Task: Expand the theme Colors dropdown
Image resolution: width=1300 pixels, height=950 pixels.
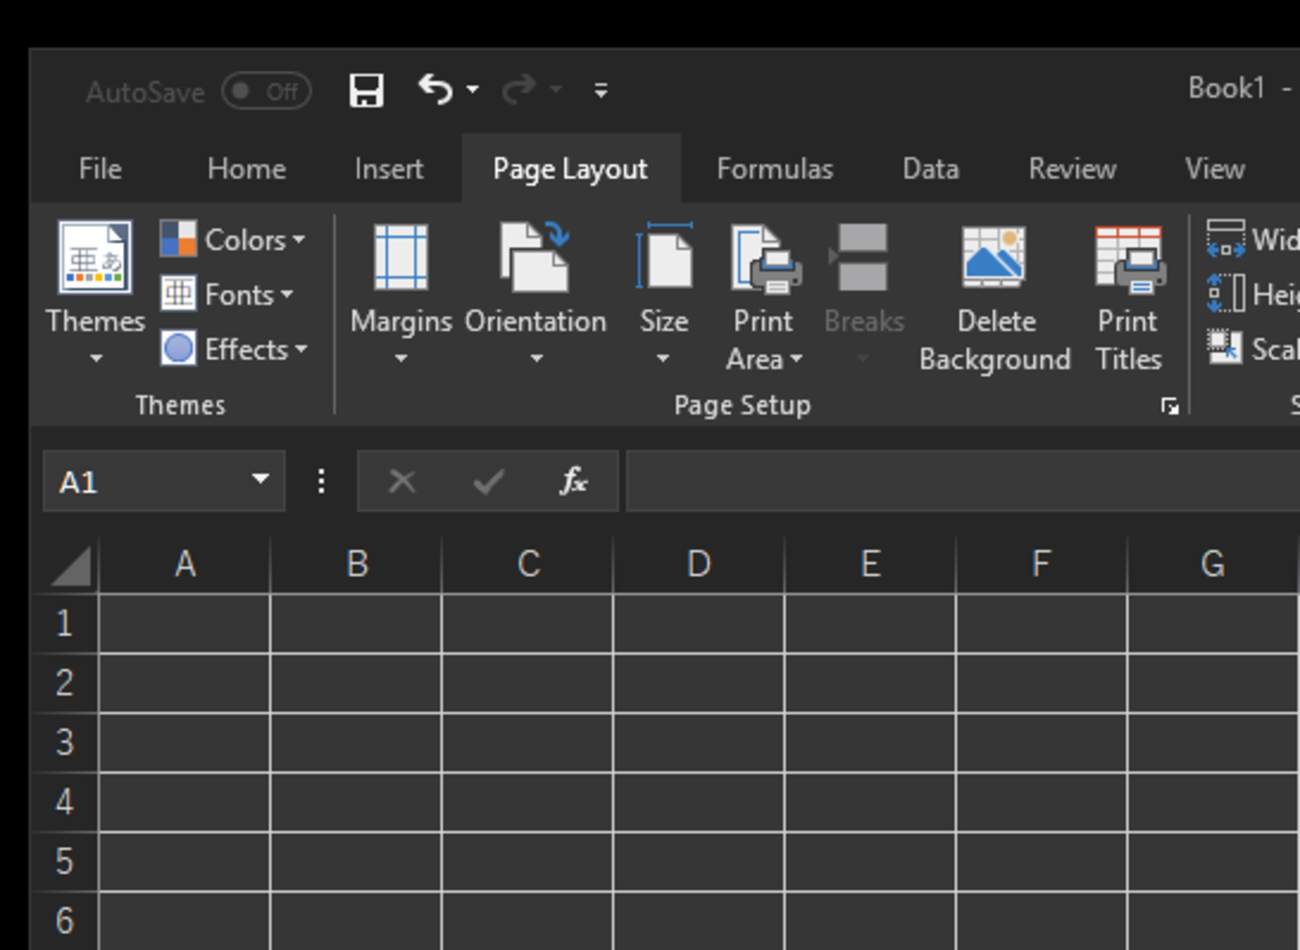Action: [x=233, y=240]
